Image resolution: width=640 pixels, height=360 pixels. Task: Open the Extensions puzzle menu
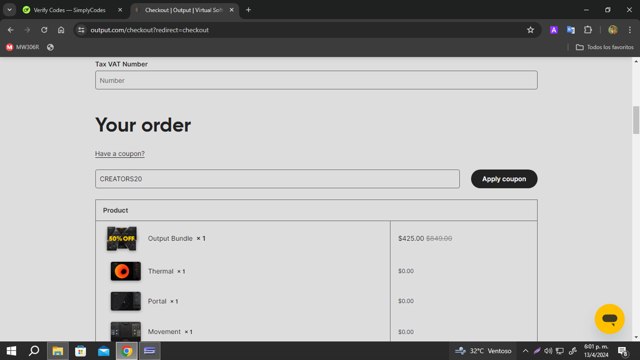(588, 30)
